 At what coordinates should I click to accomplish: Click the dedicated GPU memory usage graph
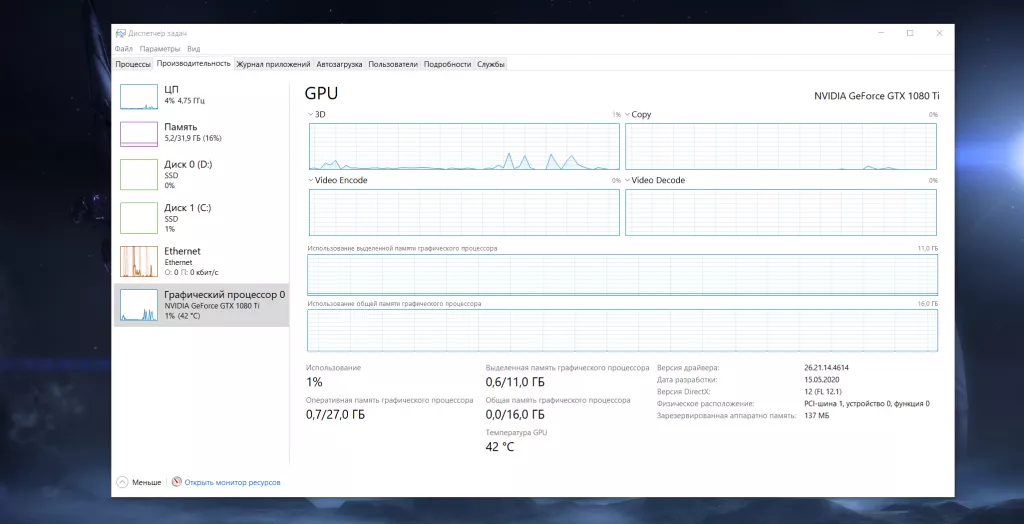[622, 275]
